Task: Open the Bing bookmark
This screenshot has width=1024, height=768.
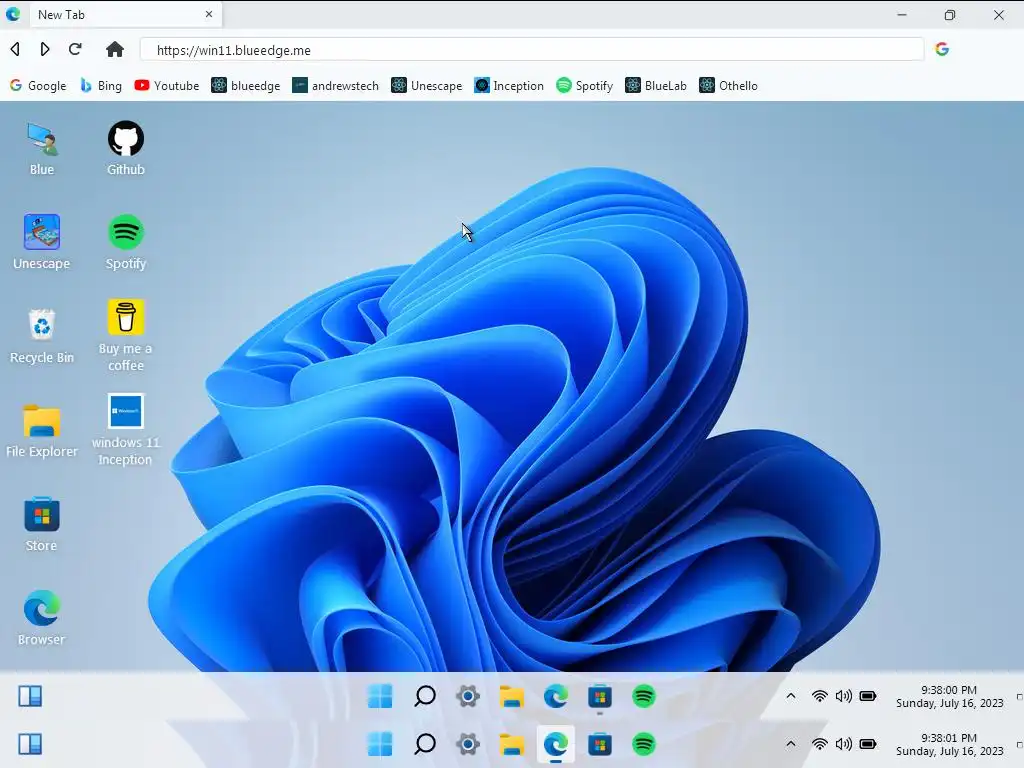Action: pyautogui.click(x=101, y=86)
